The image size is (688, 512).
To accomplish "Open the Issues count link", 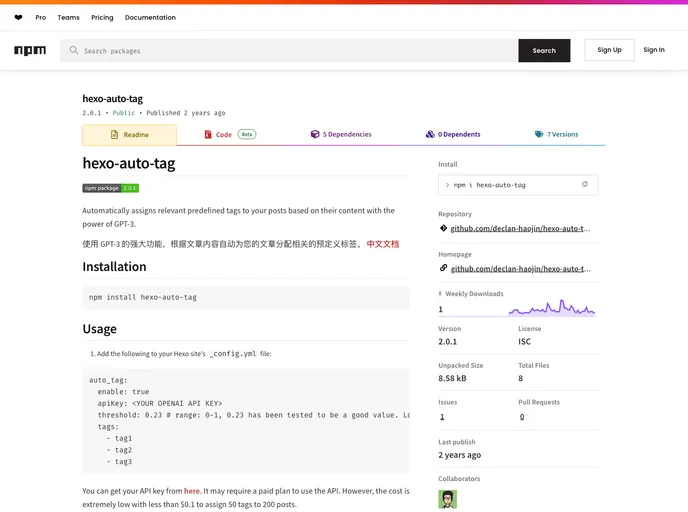I will pos(442,417).
